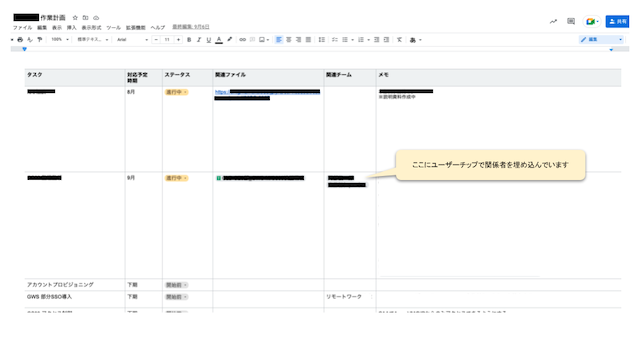Click the アカウントプロビジョニング task cell
Image resolution: width=640 pixels, height=360 pixels.
point(75,285)
